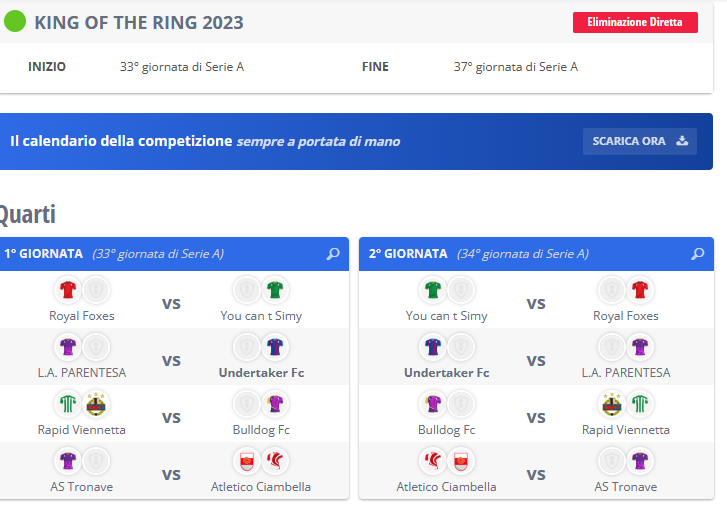Click the download icon beside Scarica Ora
727x513 pixels.
pos(682,141)
